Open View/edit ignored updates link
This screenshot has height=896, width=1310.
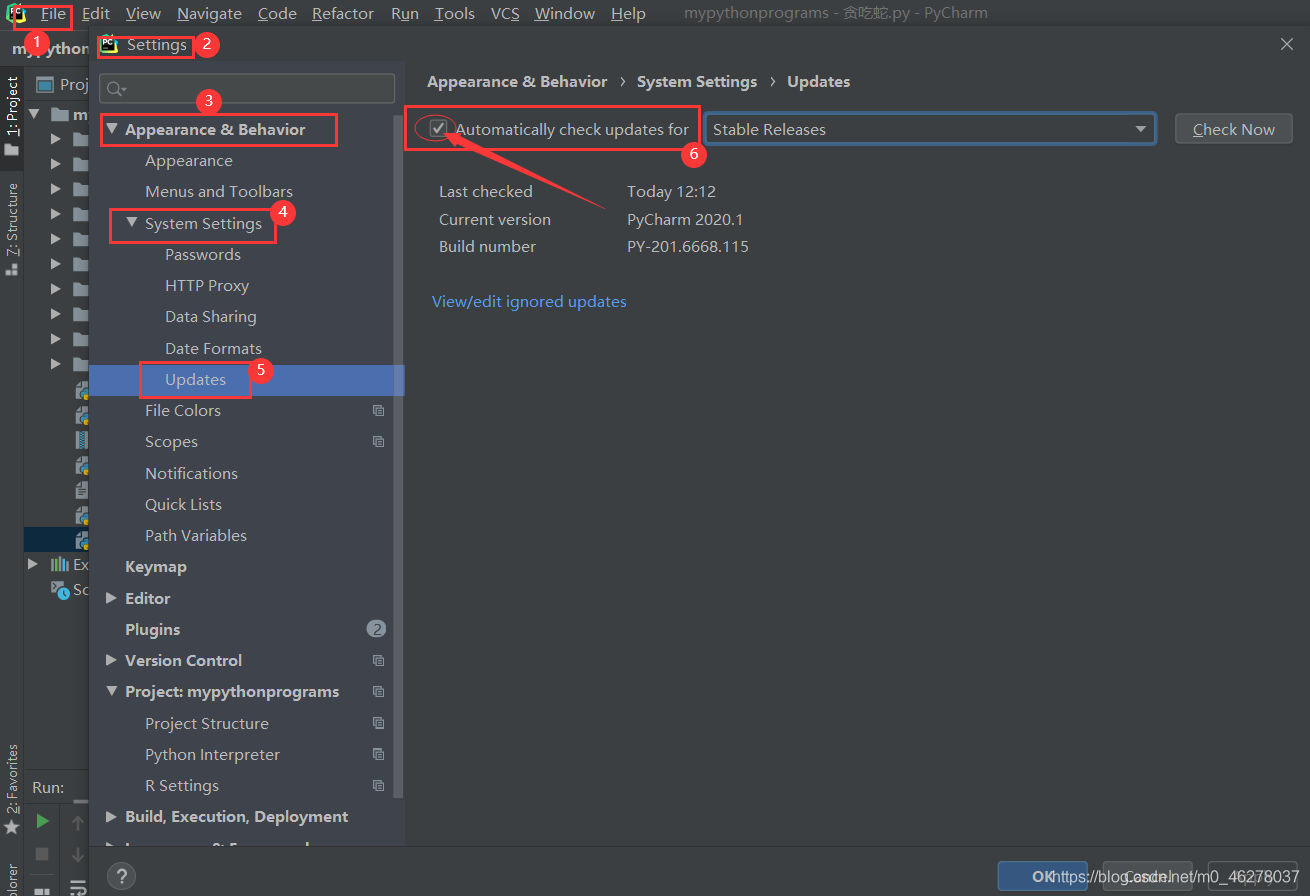529,301
